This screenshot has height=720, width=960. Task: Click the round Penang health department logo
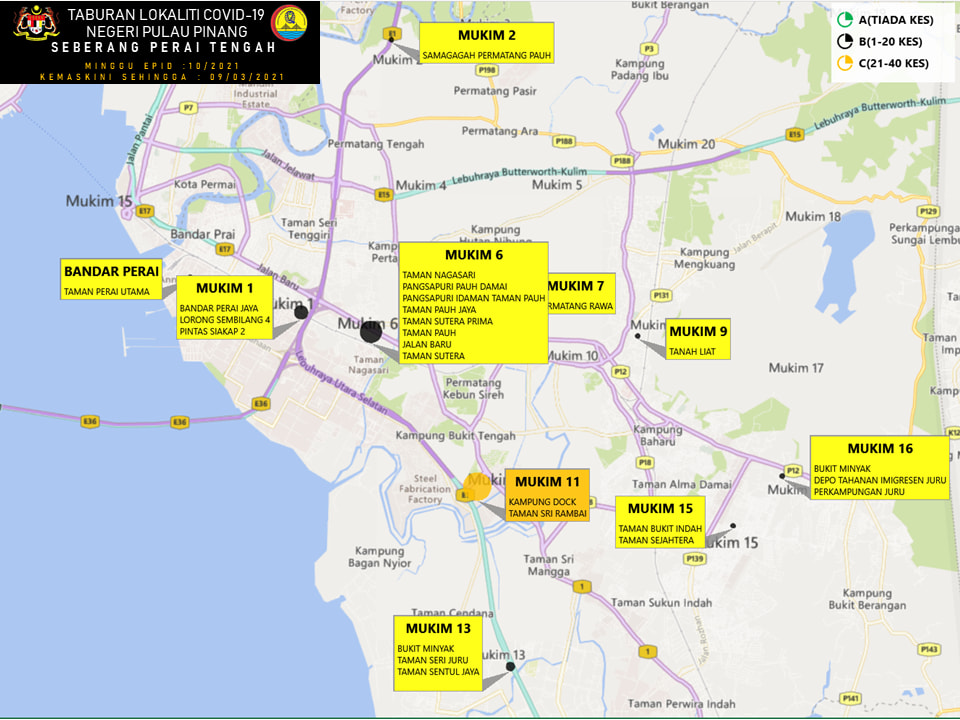click(x=289, y=23)
